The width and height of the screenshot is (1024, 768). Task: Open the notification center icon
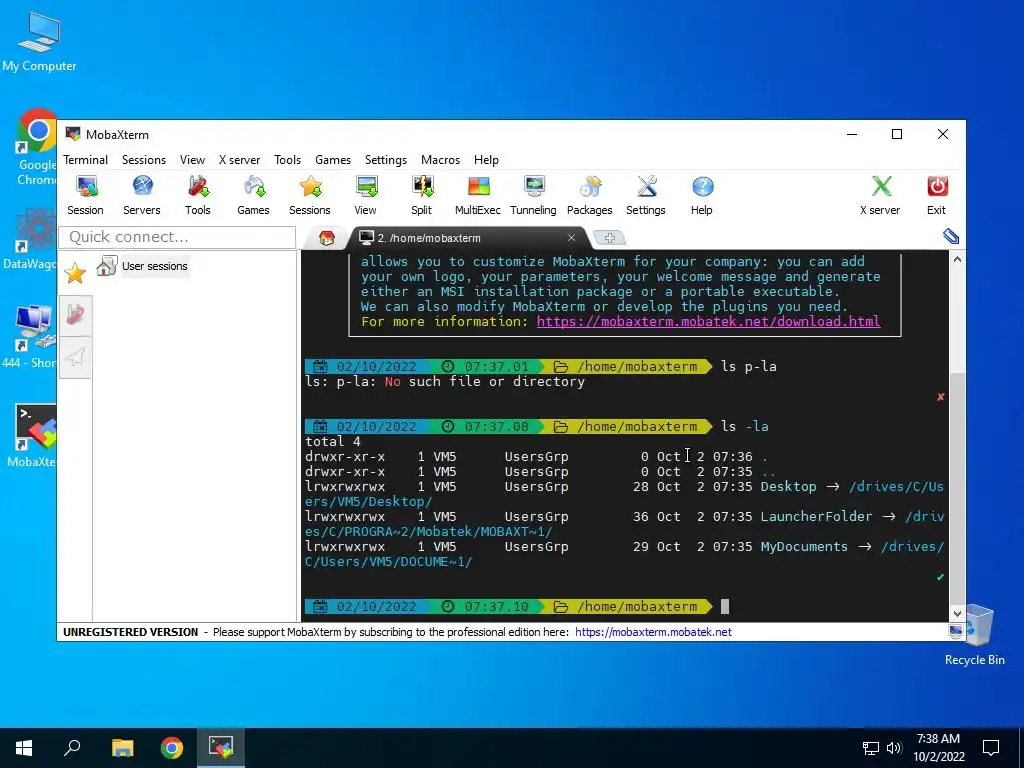pyautogui.click(x=991, y=748)
